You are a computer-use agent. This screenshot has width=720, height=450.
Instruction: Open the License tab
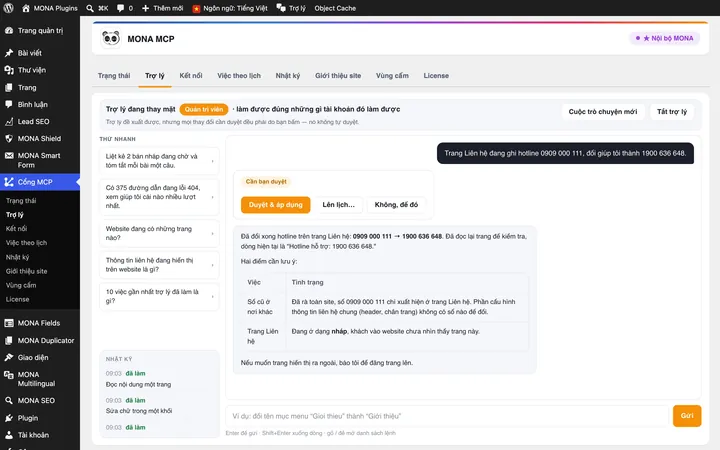coord(436,76)
